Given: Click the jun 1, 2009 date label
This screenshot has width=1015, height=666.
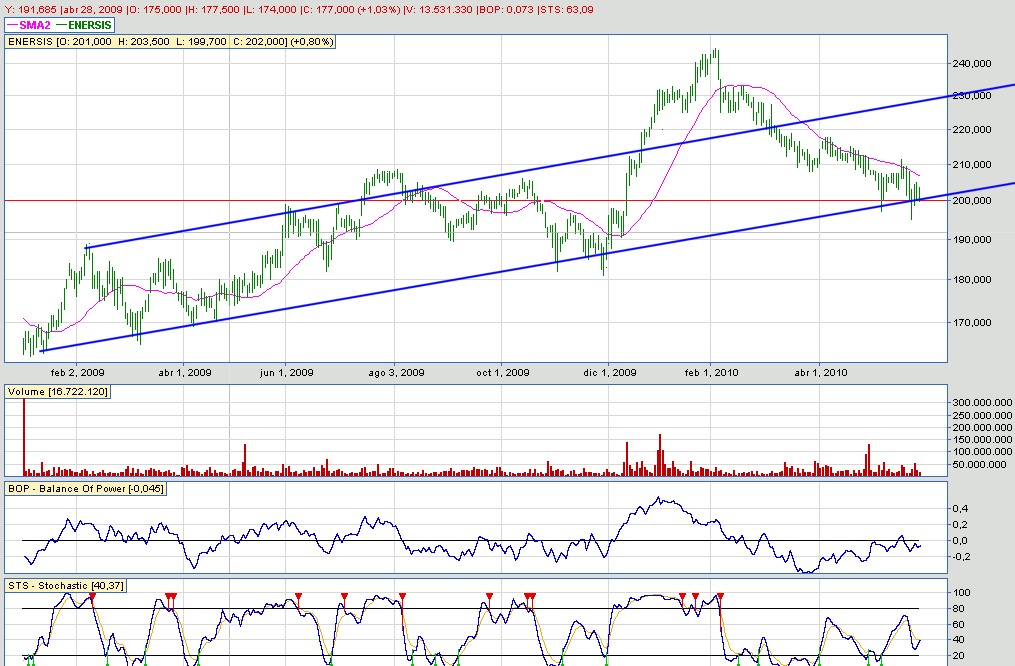Looking at the screenshot, I should click(x=287, y=373).
